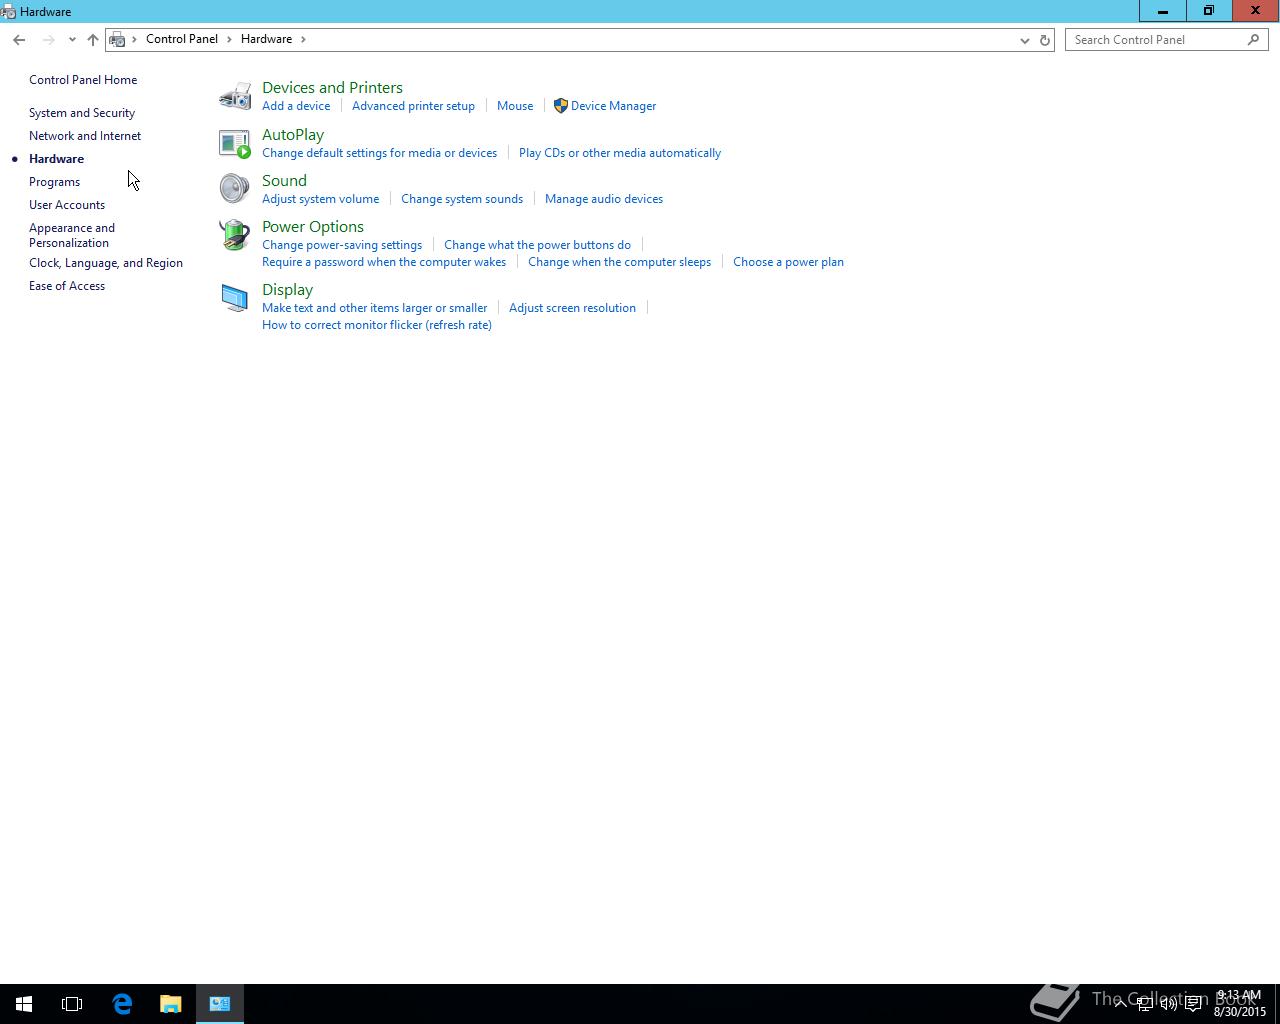
Task: Click Change system sounds
Action: [x=462, y=199]
